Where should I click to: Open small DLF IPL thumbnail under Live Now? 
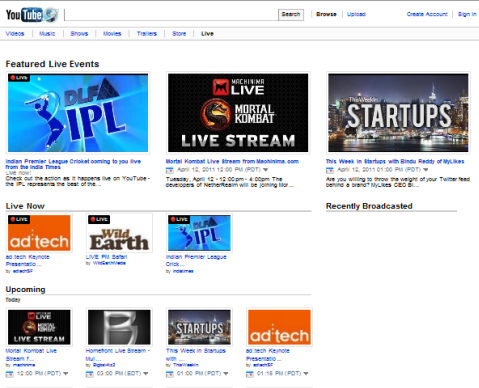(x=199, y=233)
